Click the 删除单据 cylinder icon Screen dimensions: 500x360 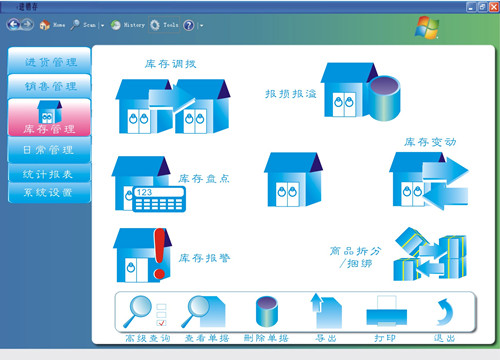(x=267, y=311)
